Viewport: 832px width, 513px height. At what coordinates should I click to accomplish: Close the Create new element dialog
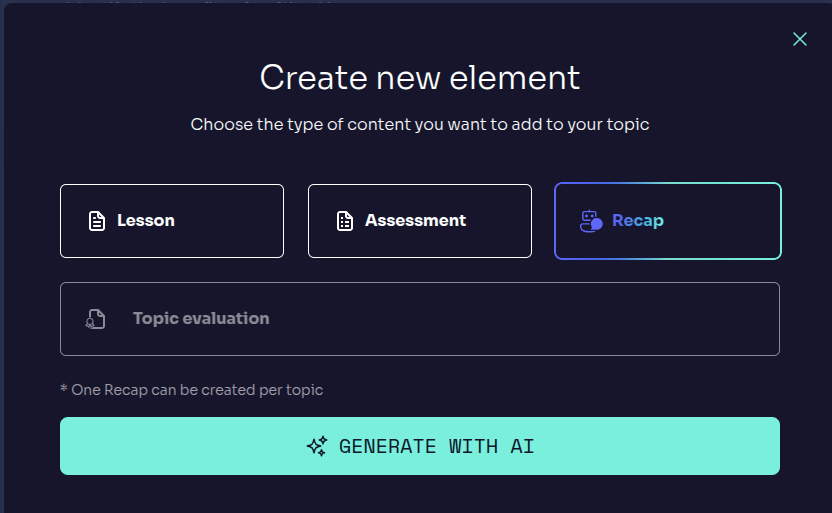pos(799,39)
